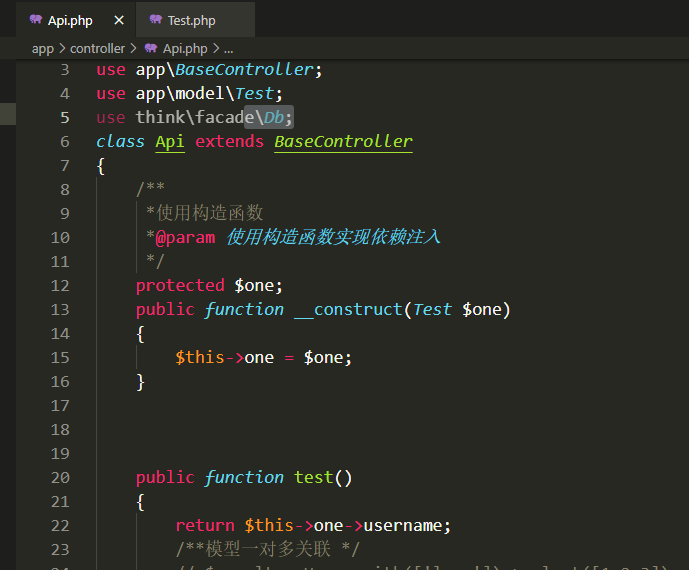
Task: Click underlined 'BaseController' after extends
Action: pyautogui.click(x=343, y=142)
